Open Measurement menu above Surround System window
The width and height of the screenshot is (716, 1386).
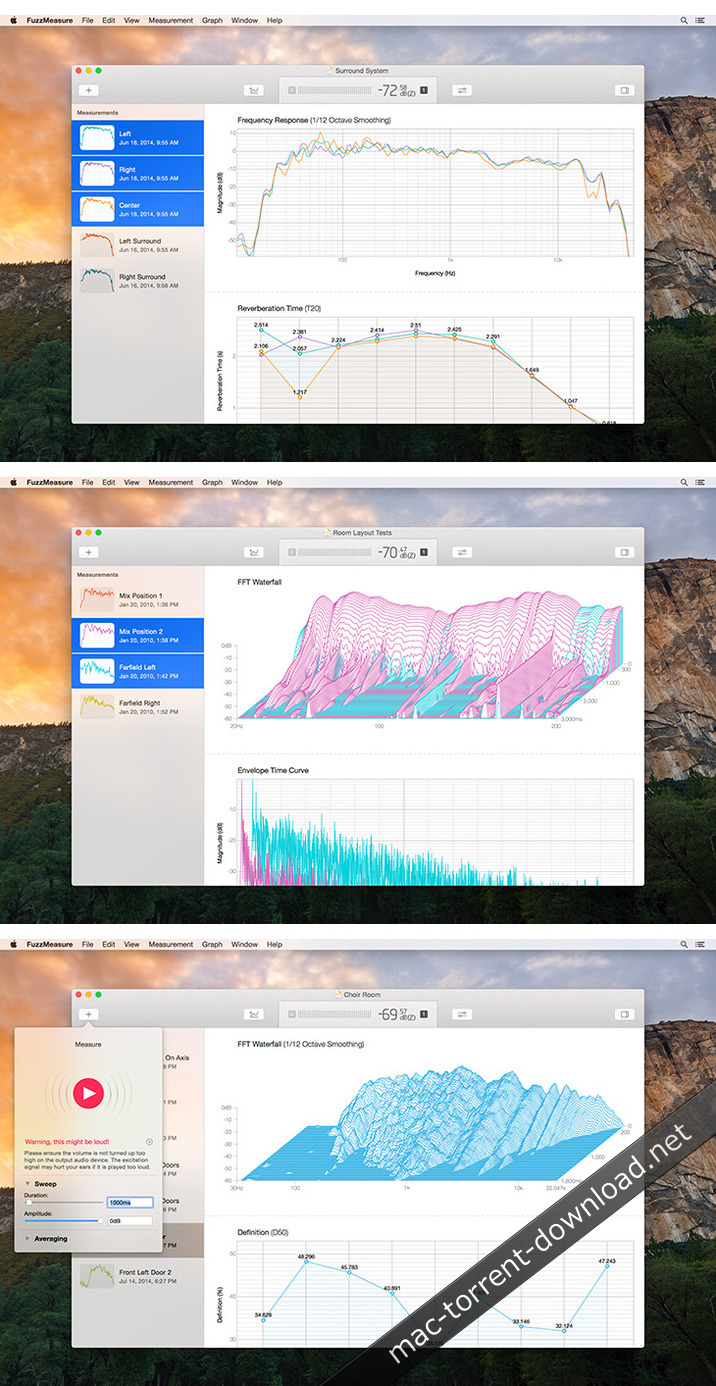171,20
